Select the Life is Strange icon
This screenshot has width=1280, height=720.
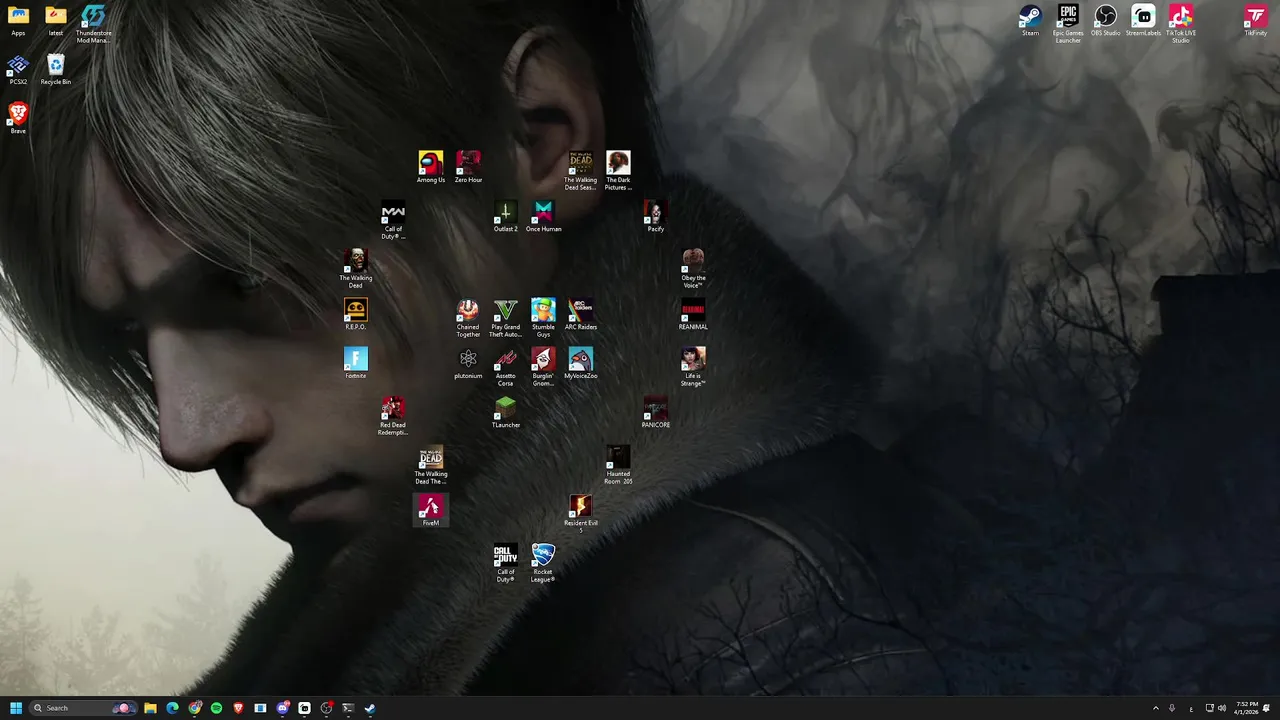[693, 367]
